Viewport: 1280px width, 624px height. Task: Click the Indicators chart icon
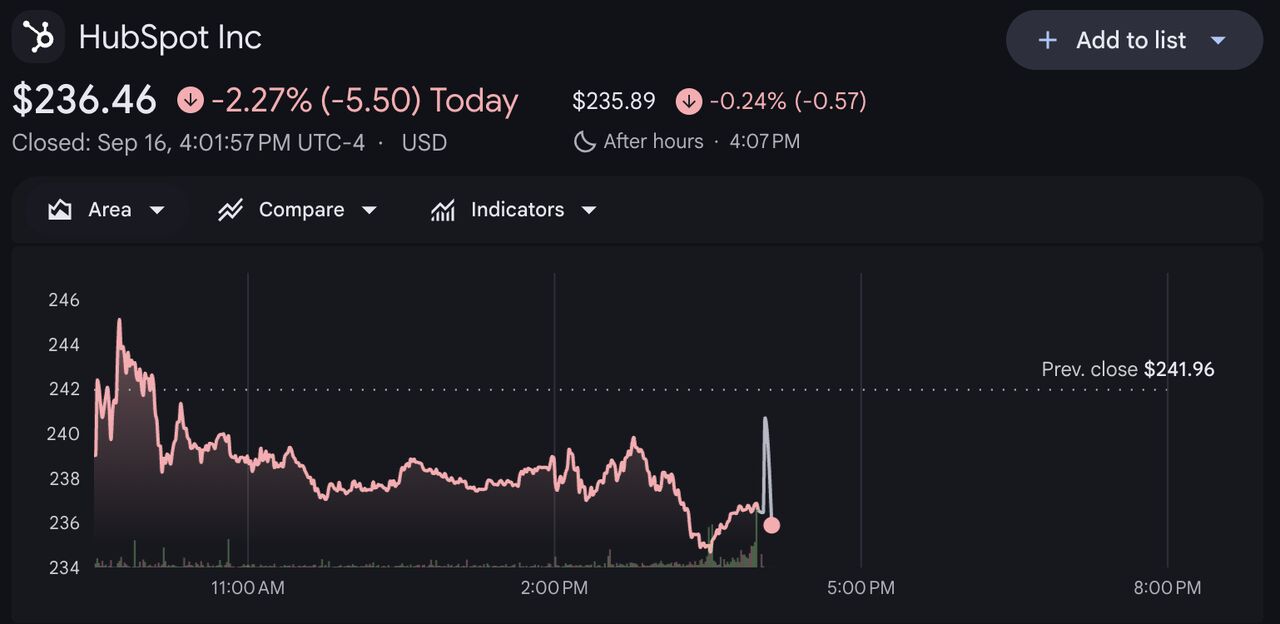[443, 210]
